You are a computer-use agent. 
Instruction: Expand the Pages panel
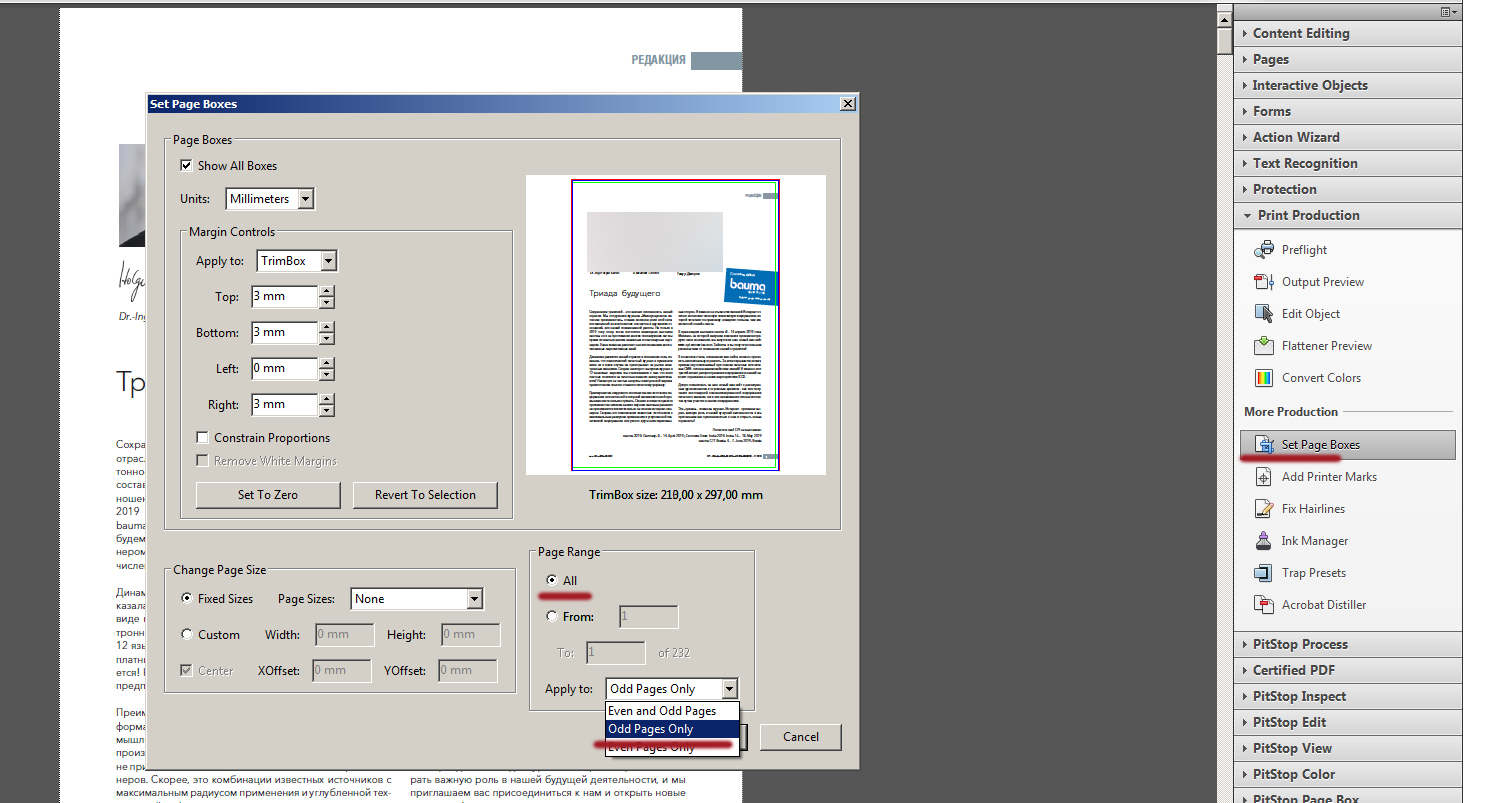coord(1347,59)
